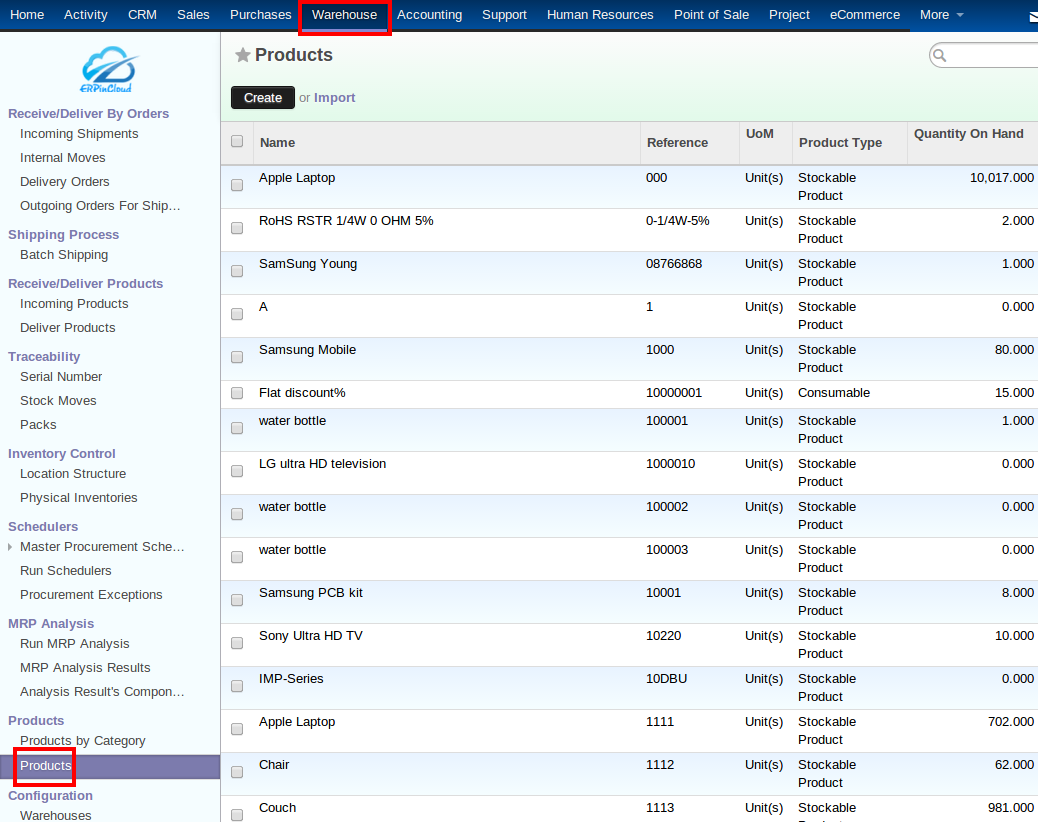Check the LG ultra HD television checkbox

click(237, 471)
